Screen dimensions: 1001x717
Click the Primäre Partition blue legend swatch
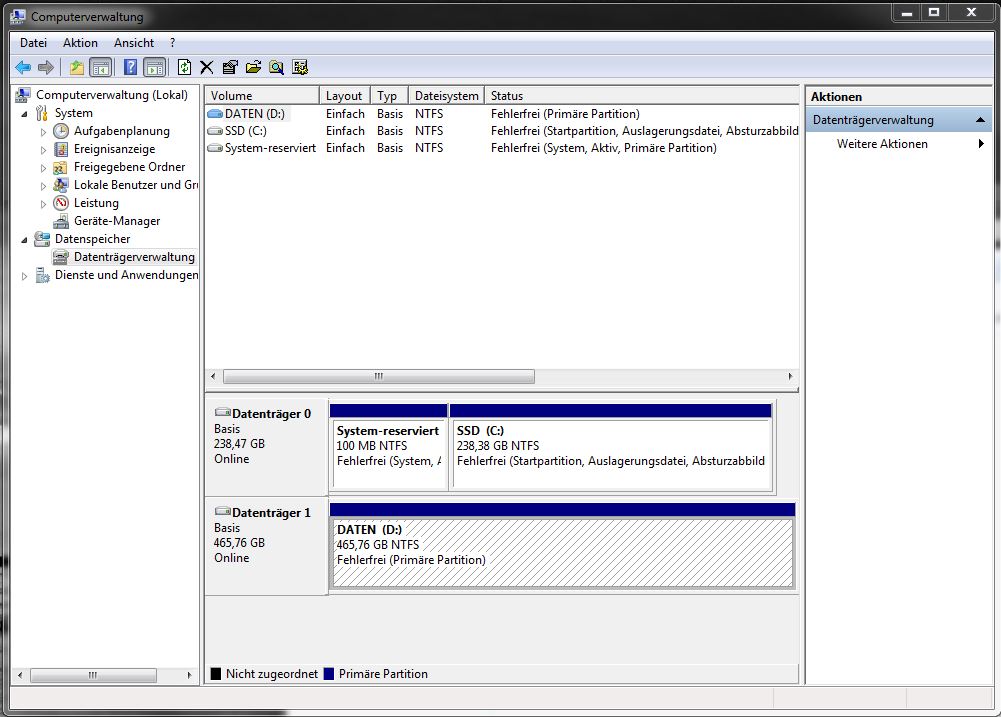[x=329, y=674]
